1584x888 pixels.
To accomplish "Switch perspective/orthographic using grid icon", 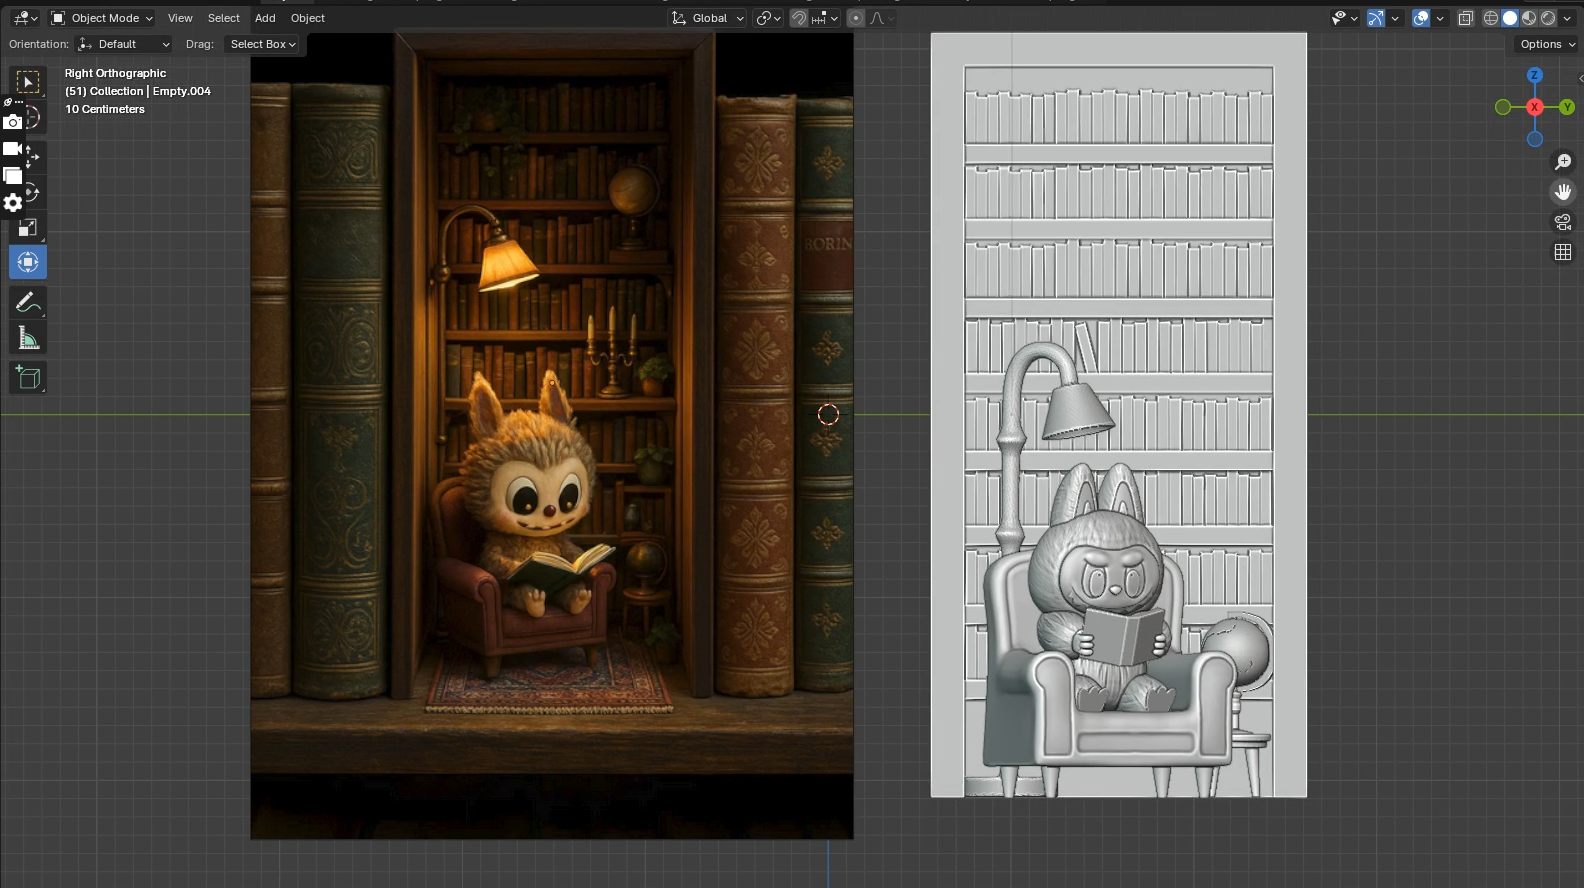I will 1563,252.
